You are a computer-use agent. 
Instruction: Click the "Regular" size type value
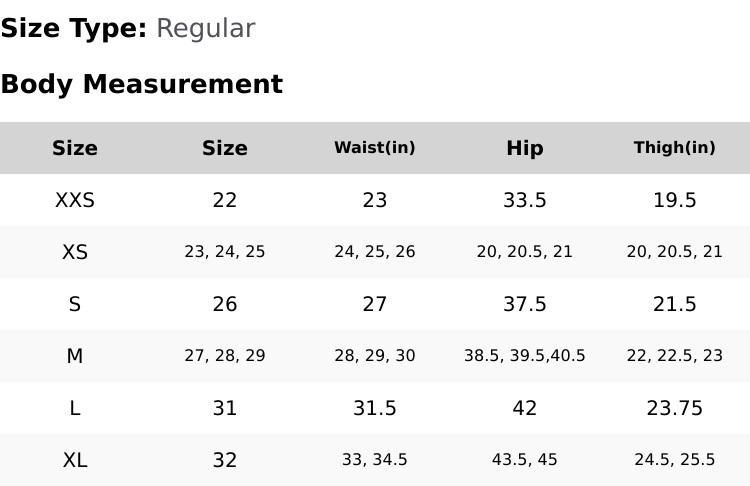pyautogui.click(x=205, y=28)
